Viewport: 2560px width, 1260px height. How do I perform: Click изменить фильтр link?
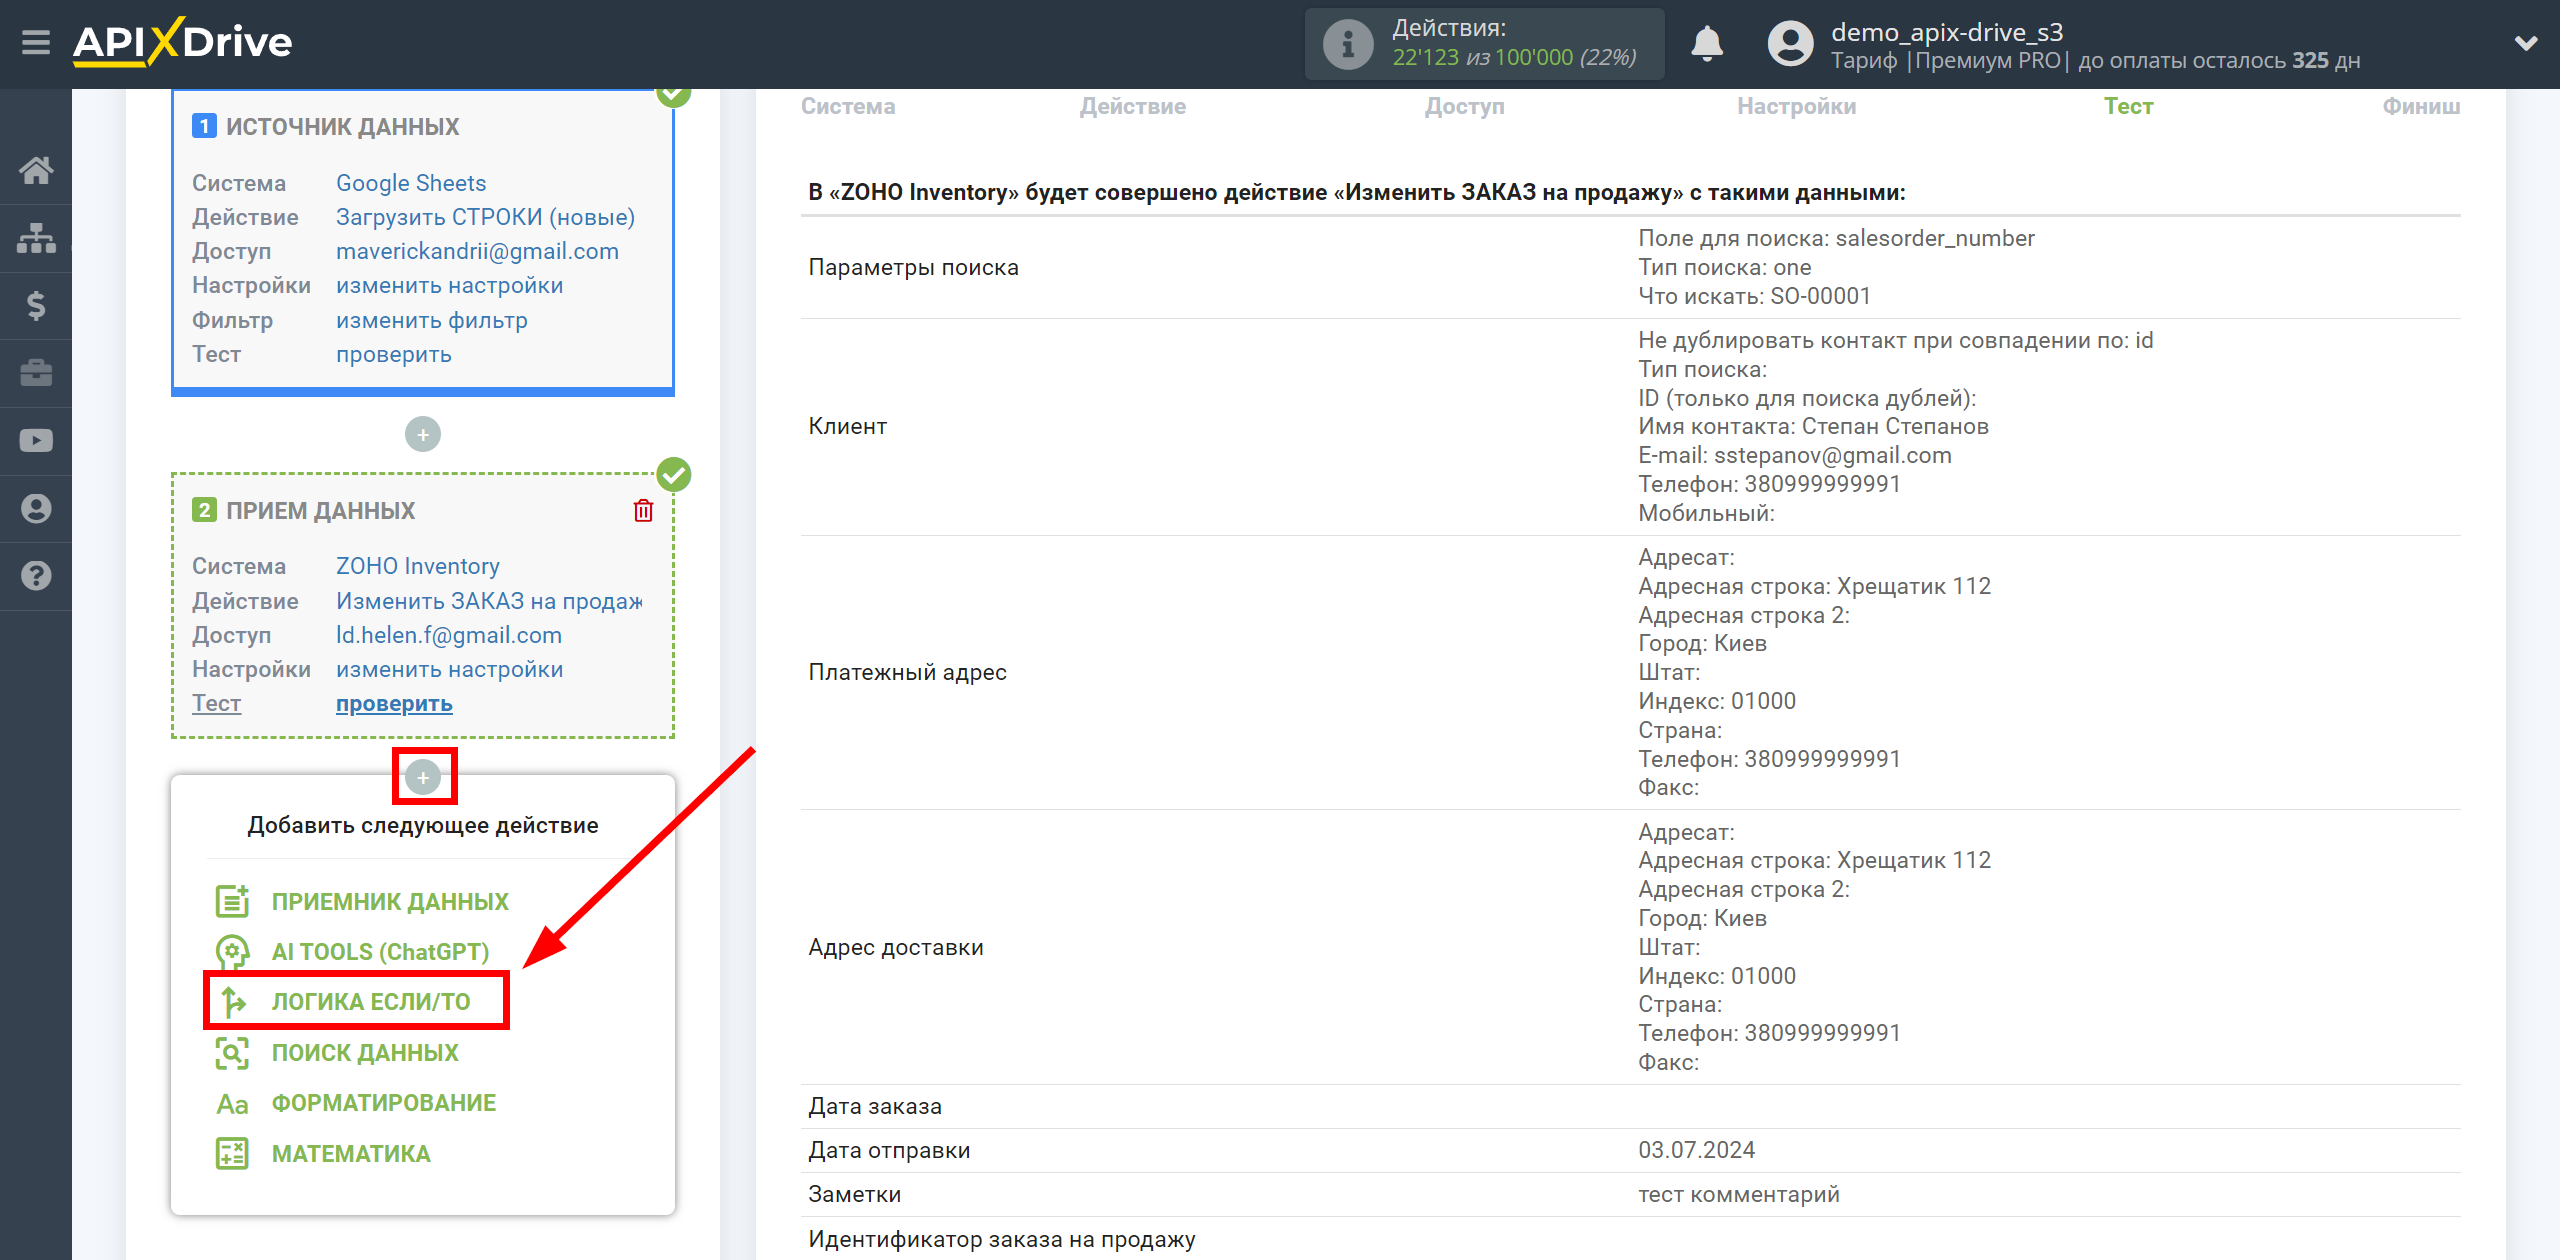(431, 320)
